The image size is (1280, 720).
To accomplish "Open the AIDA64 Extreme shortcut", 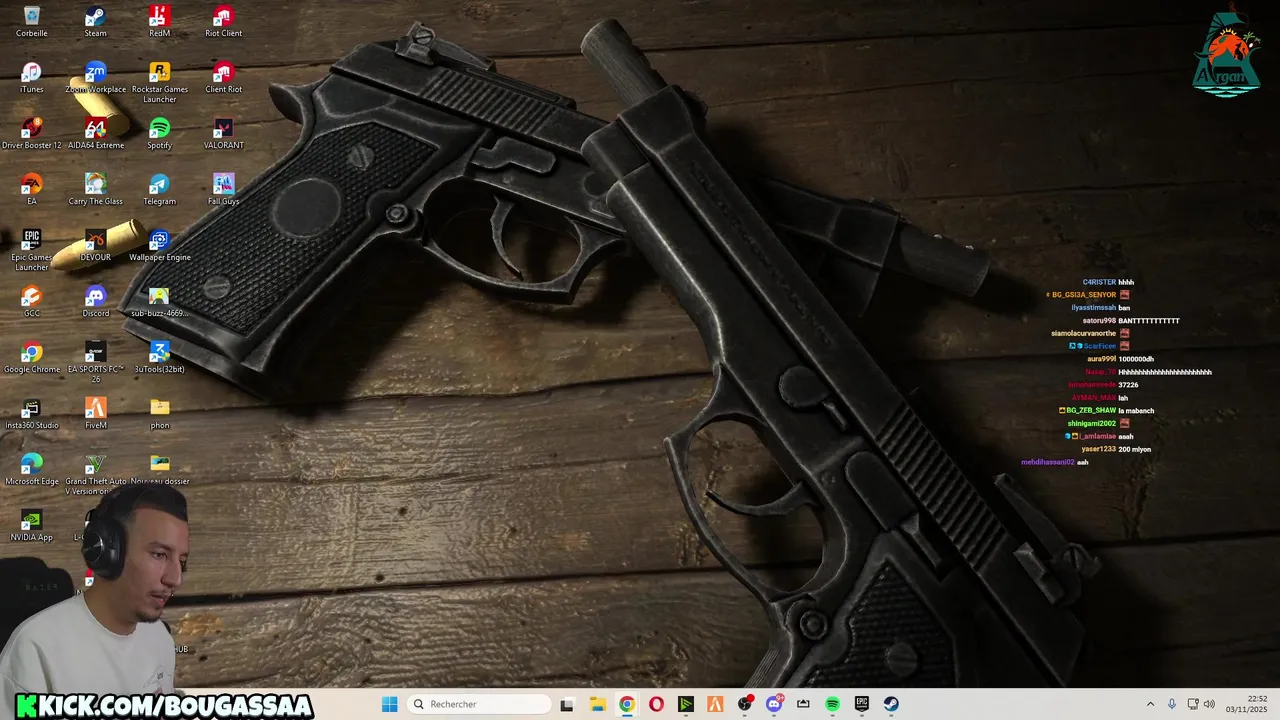I will point(95,134).
